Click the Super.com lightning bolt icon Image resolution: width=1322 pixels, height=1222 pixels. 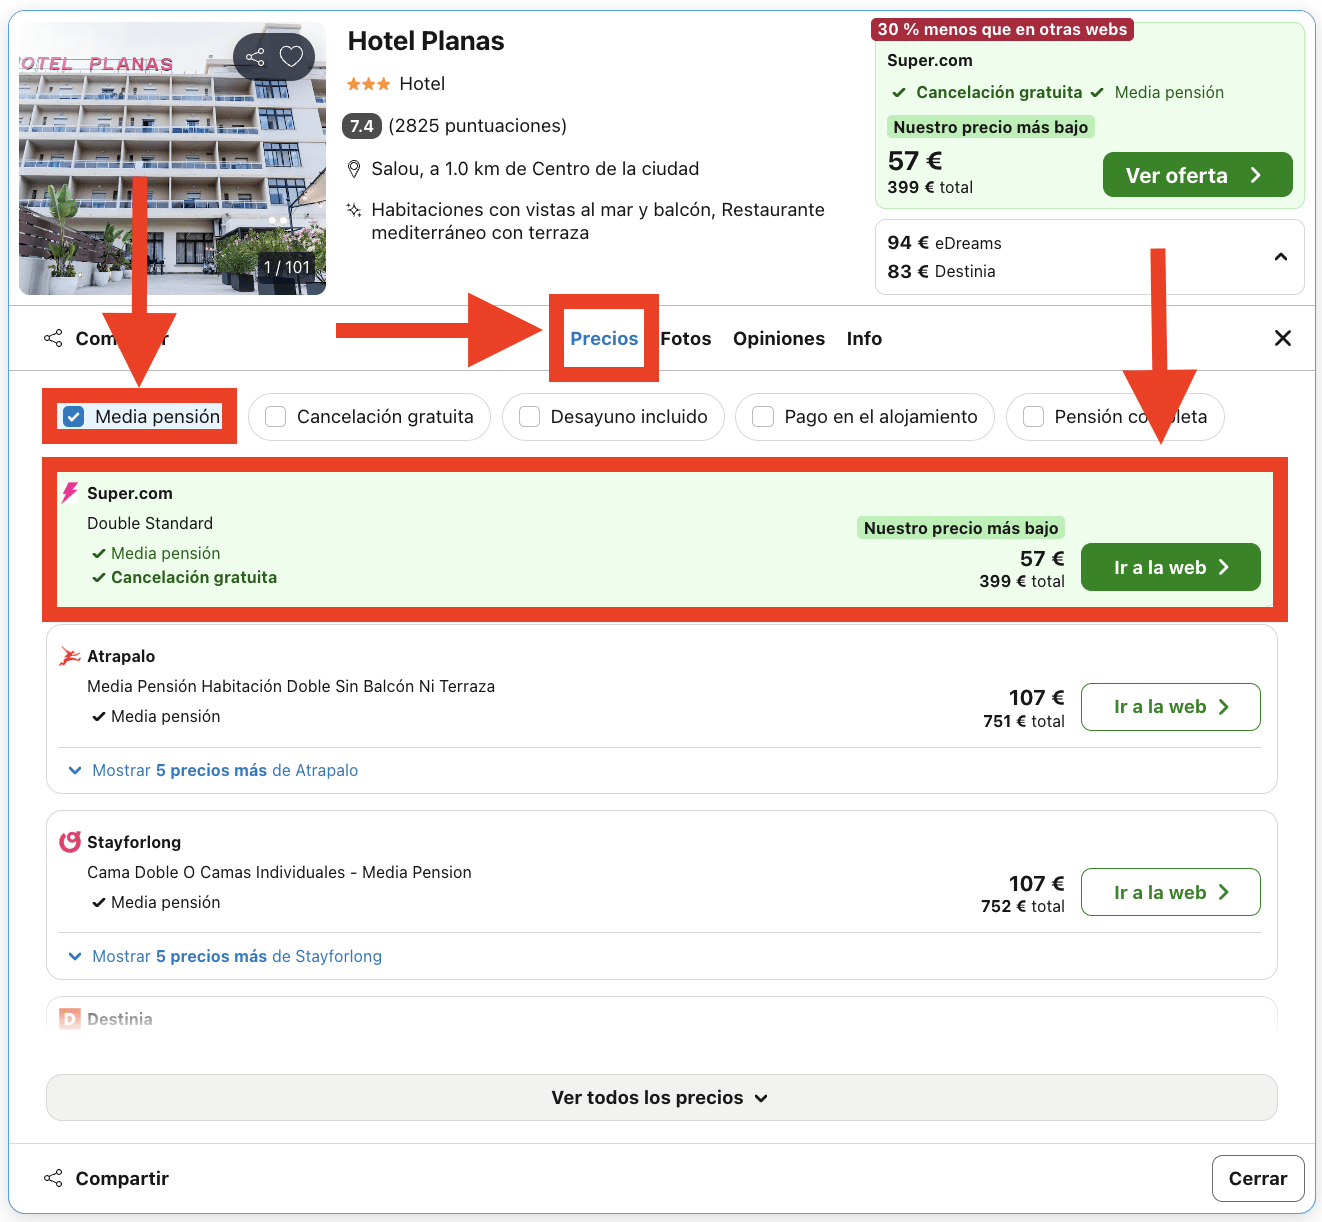click(x=68, y=492)
